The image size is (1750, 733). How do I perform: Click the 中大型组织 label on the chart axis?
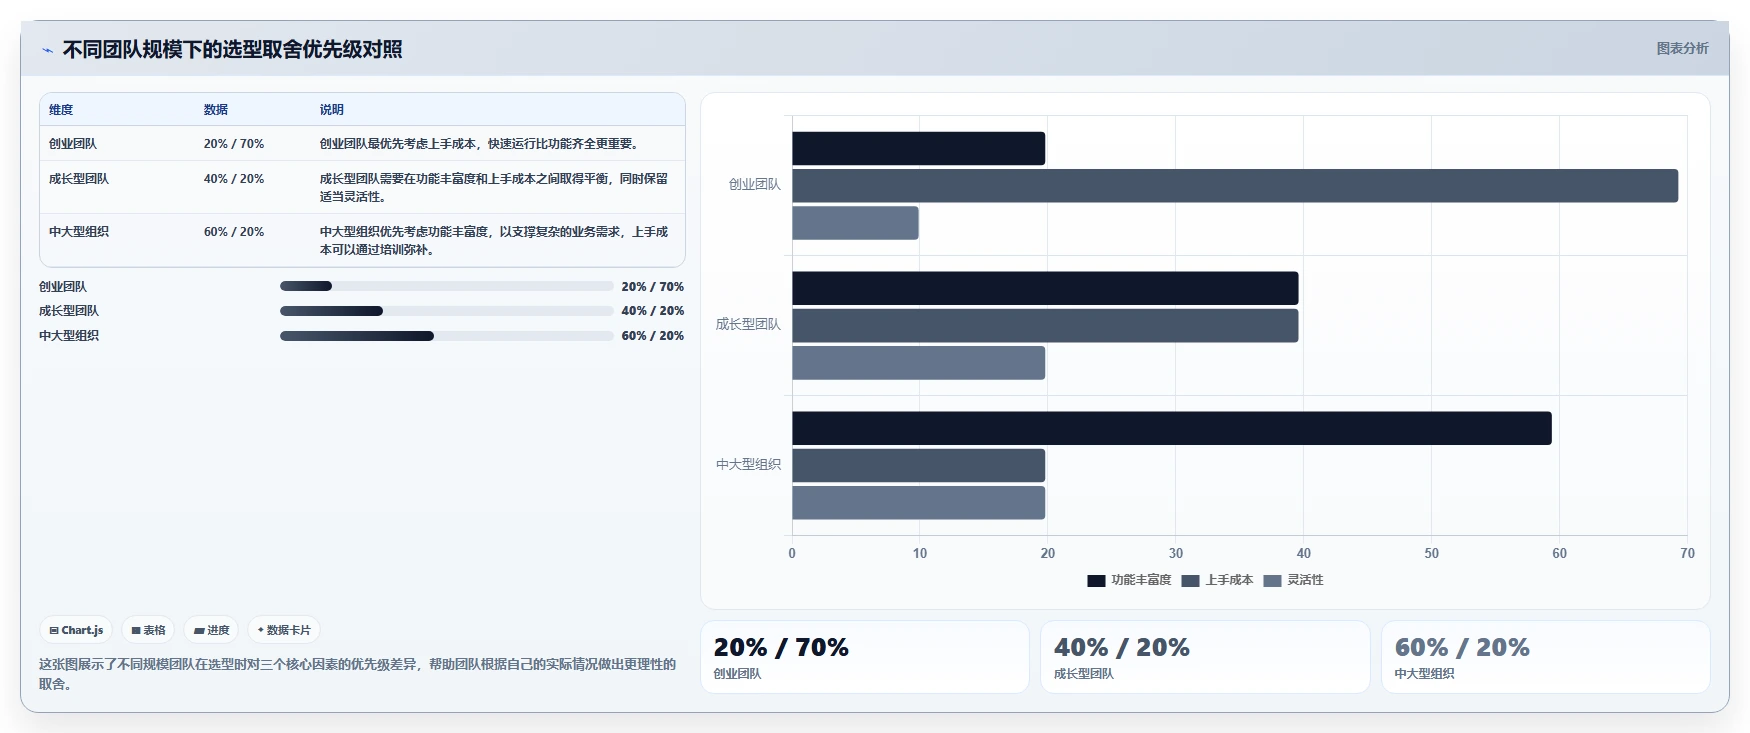click(x=748, y=464)
